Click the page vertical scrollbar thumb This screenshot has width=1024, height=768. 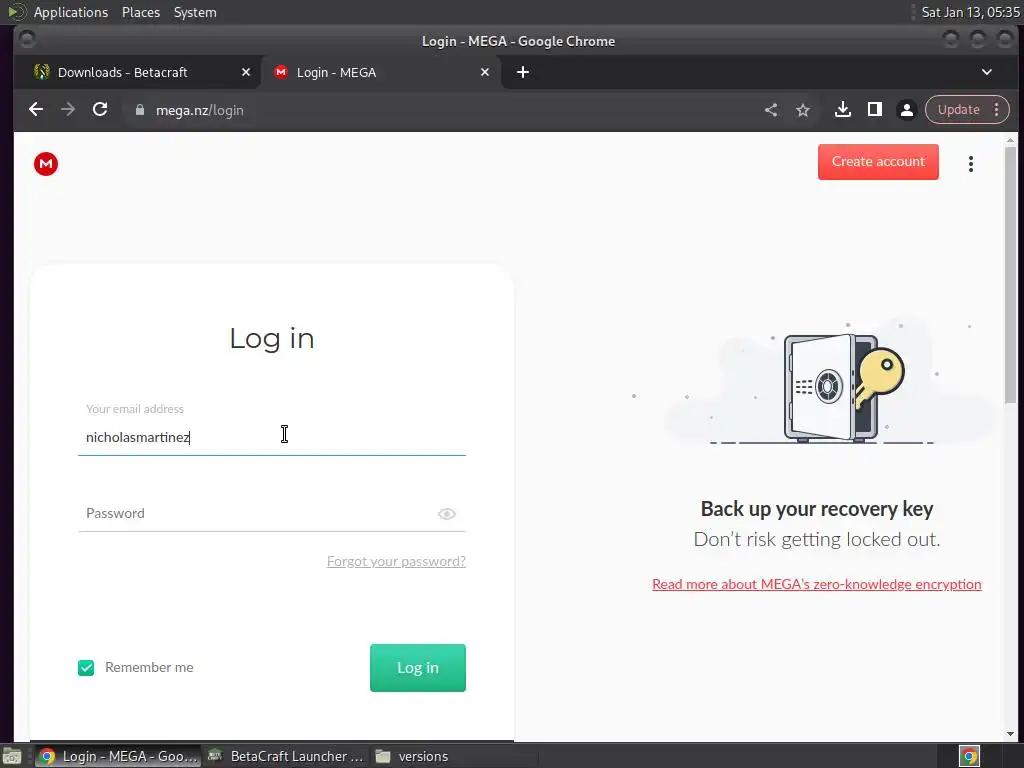pos(1010,274)
